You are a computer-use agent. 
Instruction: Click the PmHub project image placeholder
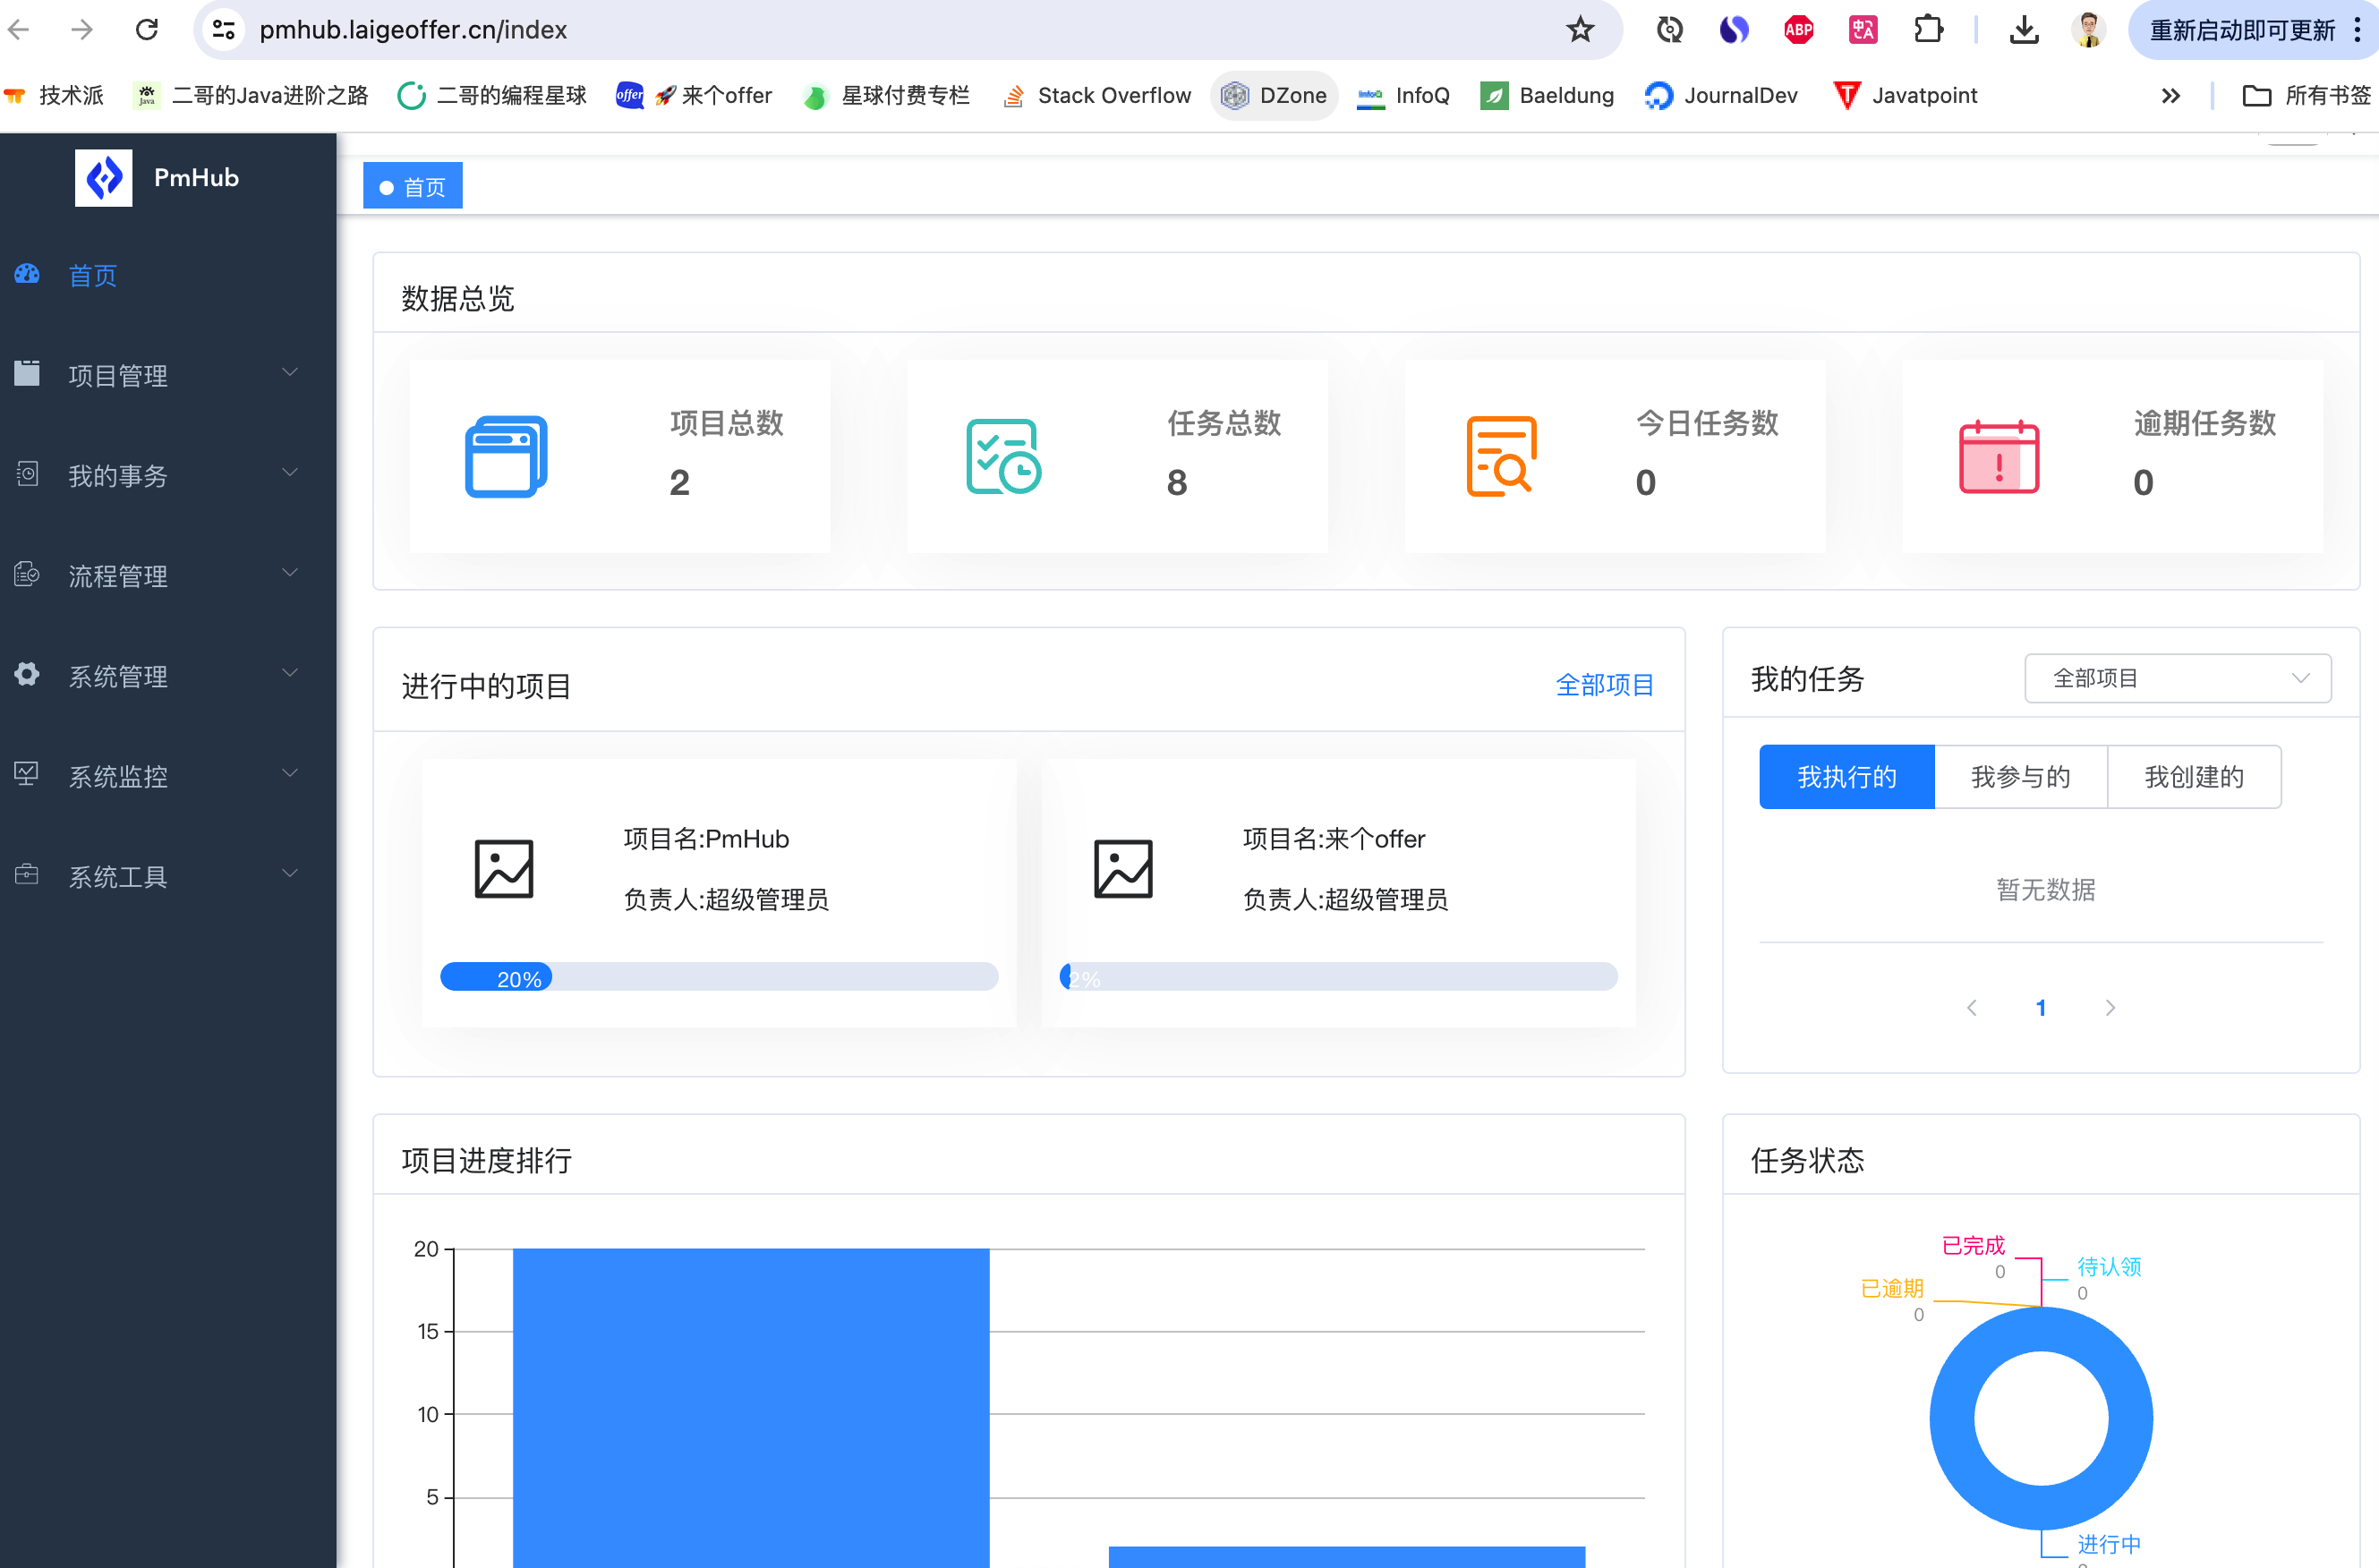[x=503, y=869]
